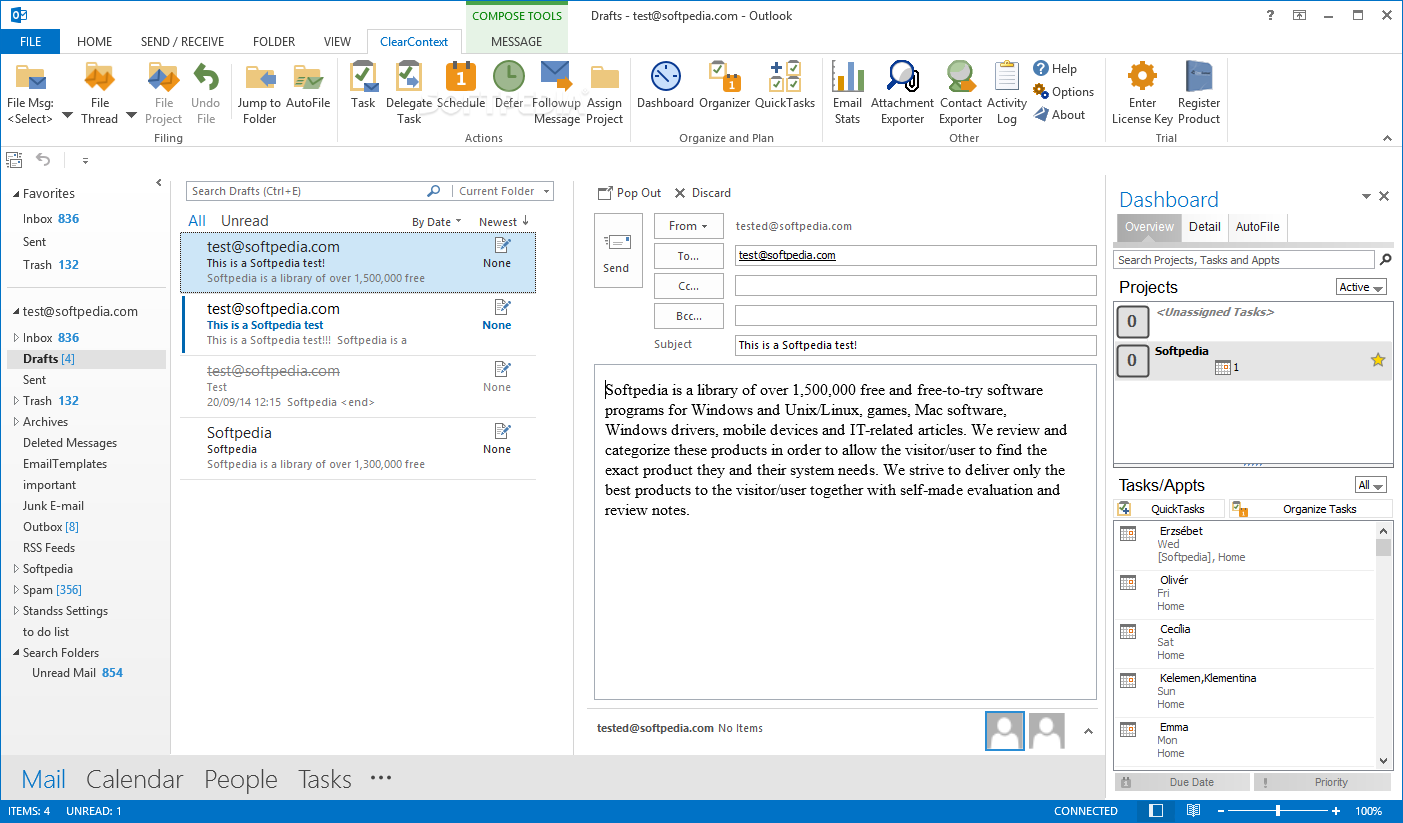Click the Subject input field
1403x823 pixels.
coord(916,345)
